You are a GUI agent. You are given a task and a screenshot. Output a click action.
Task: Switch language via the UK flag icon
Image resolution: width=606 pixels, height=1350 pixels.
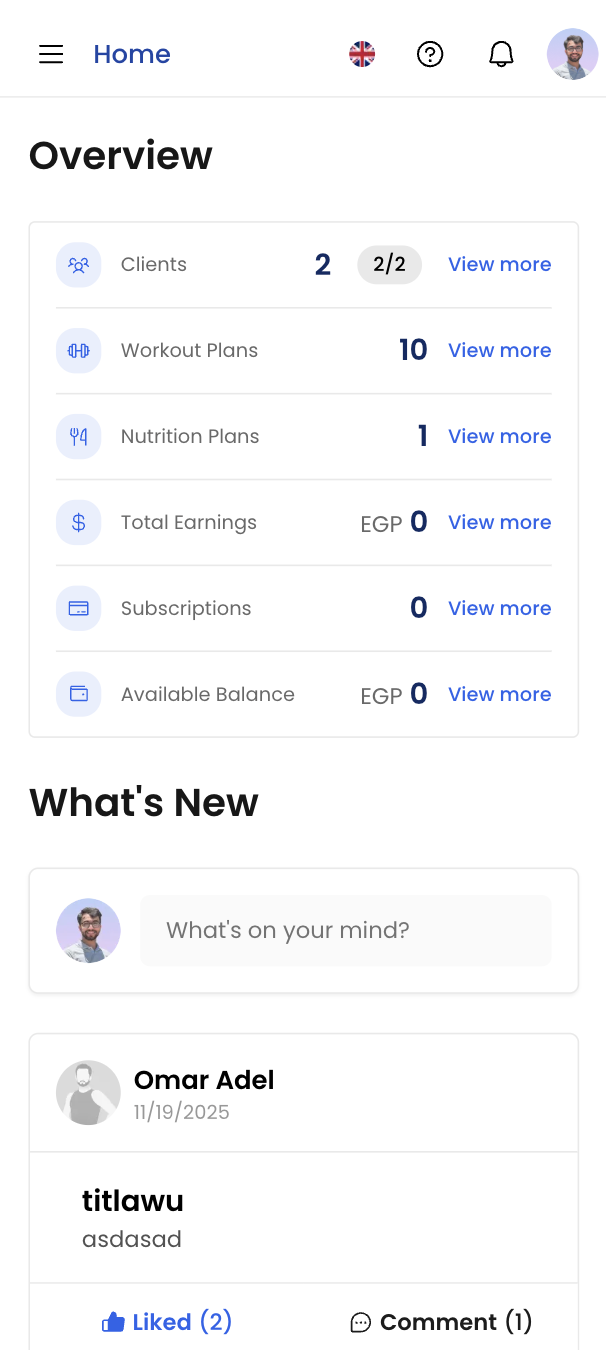point(362,54)
